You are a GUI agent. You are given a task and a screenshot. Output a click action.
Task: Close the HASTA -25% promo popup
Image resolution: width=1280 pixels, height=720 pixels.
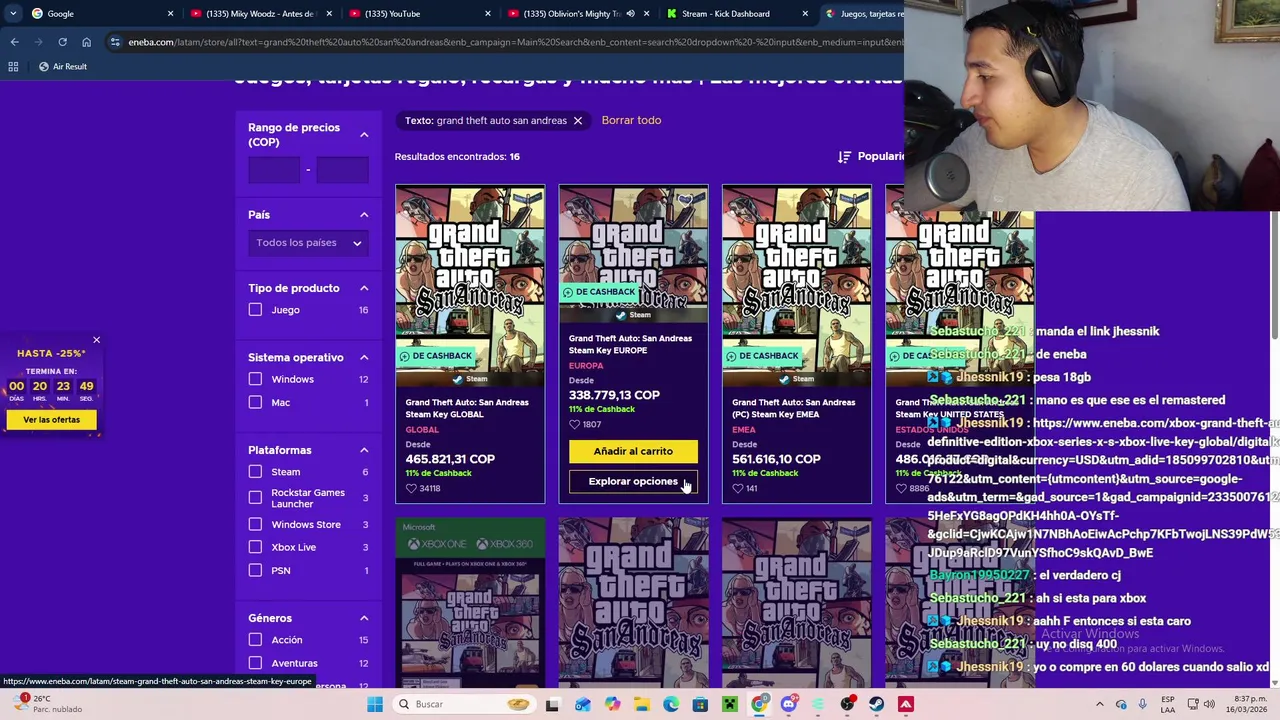point(96,340)
